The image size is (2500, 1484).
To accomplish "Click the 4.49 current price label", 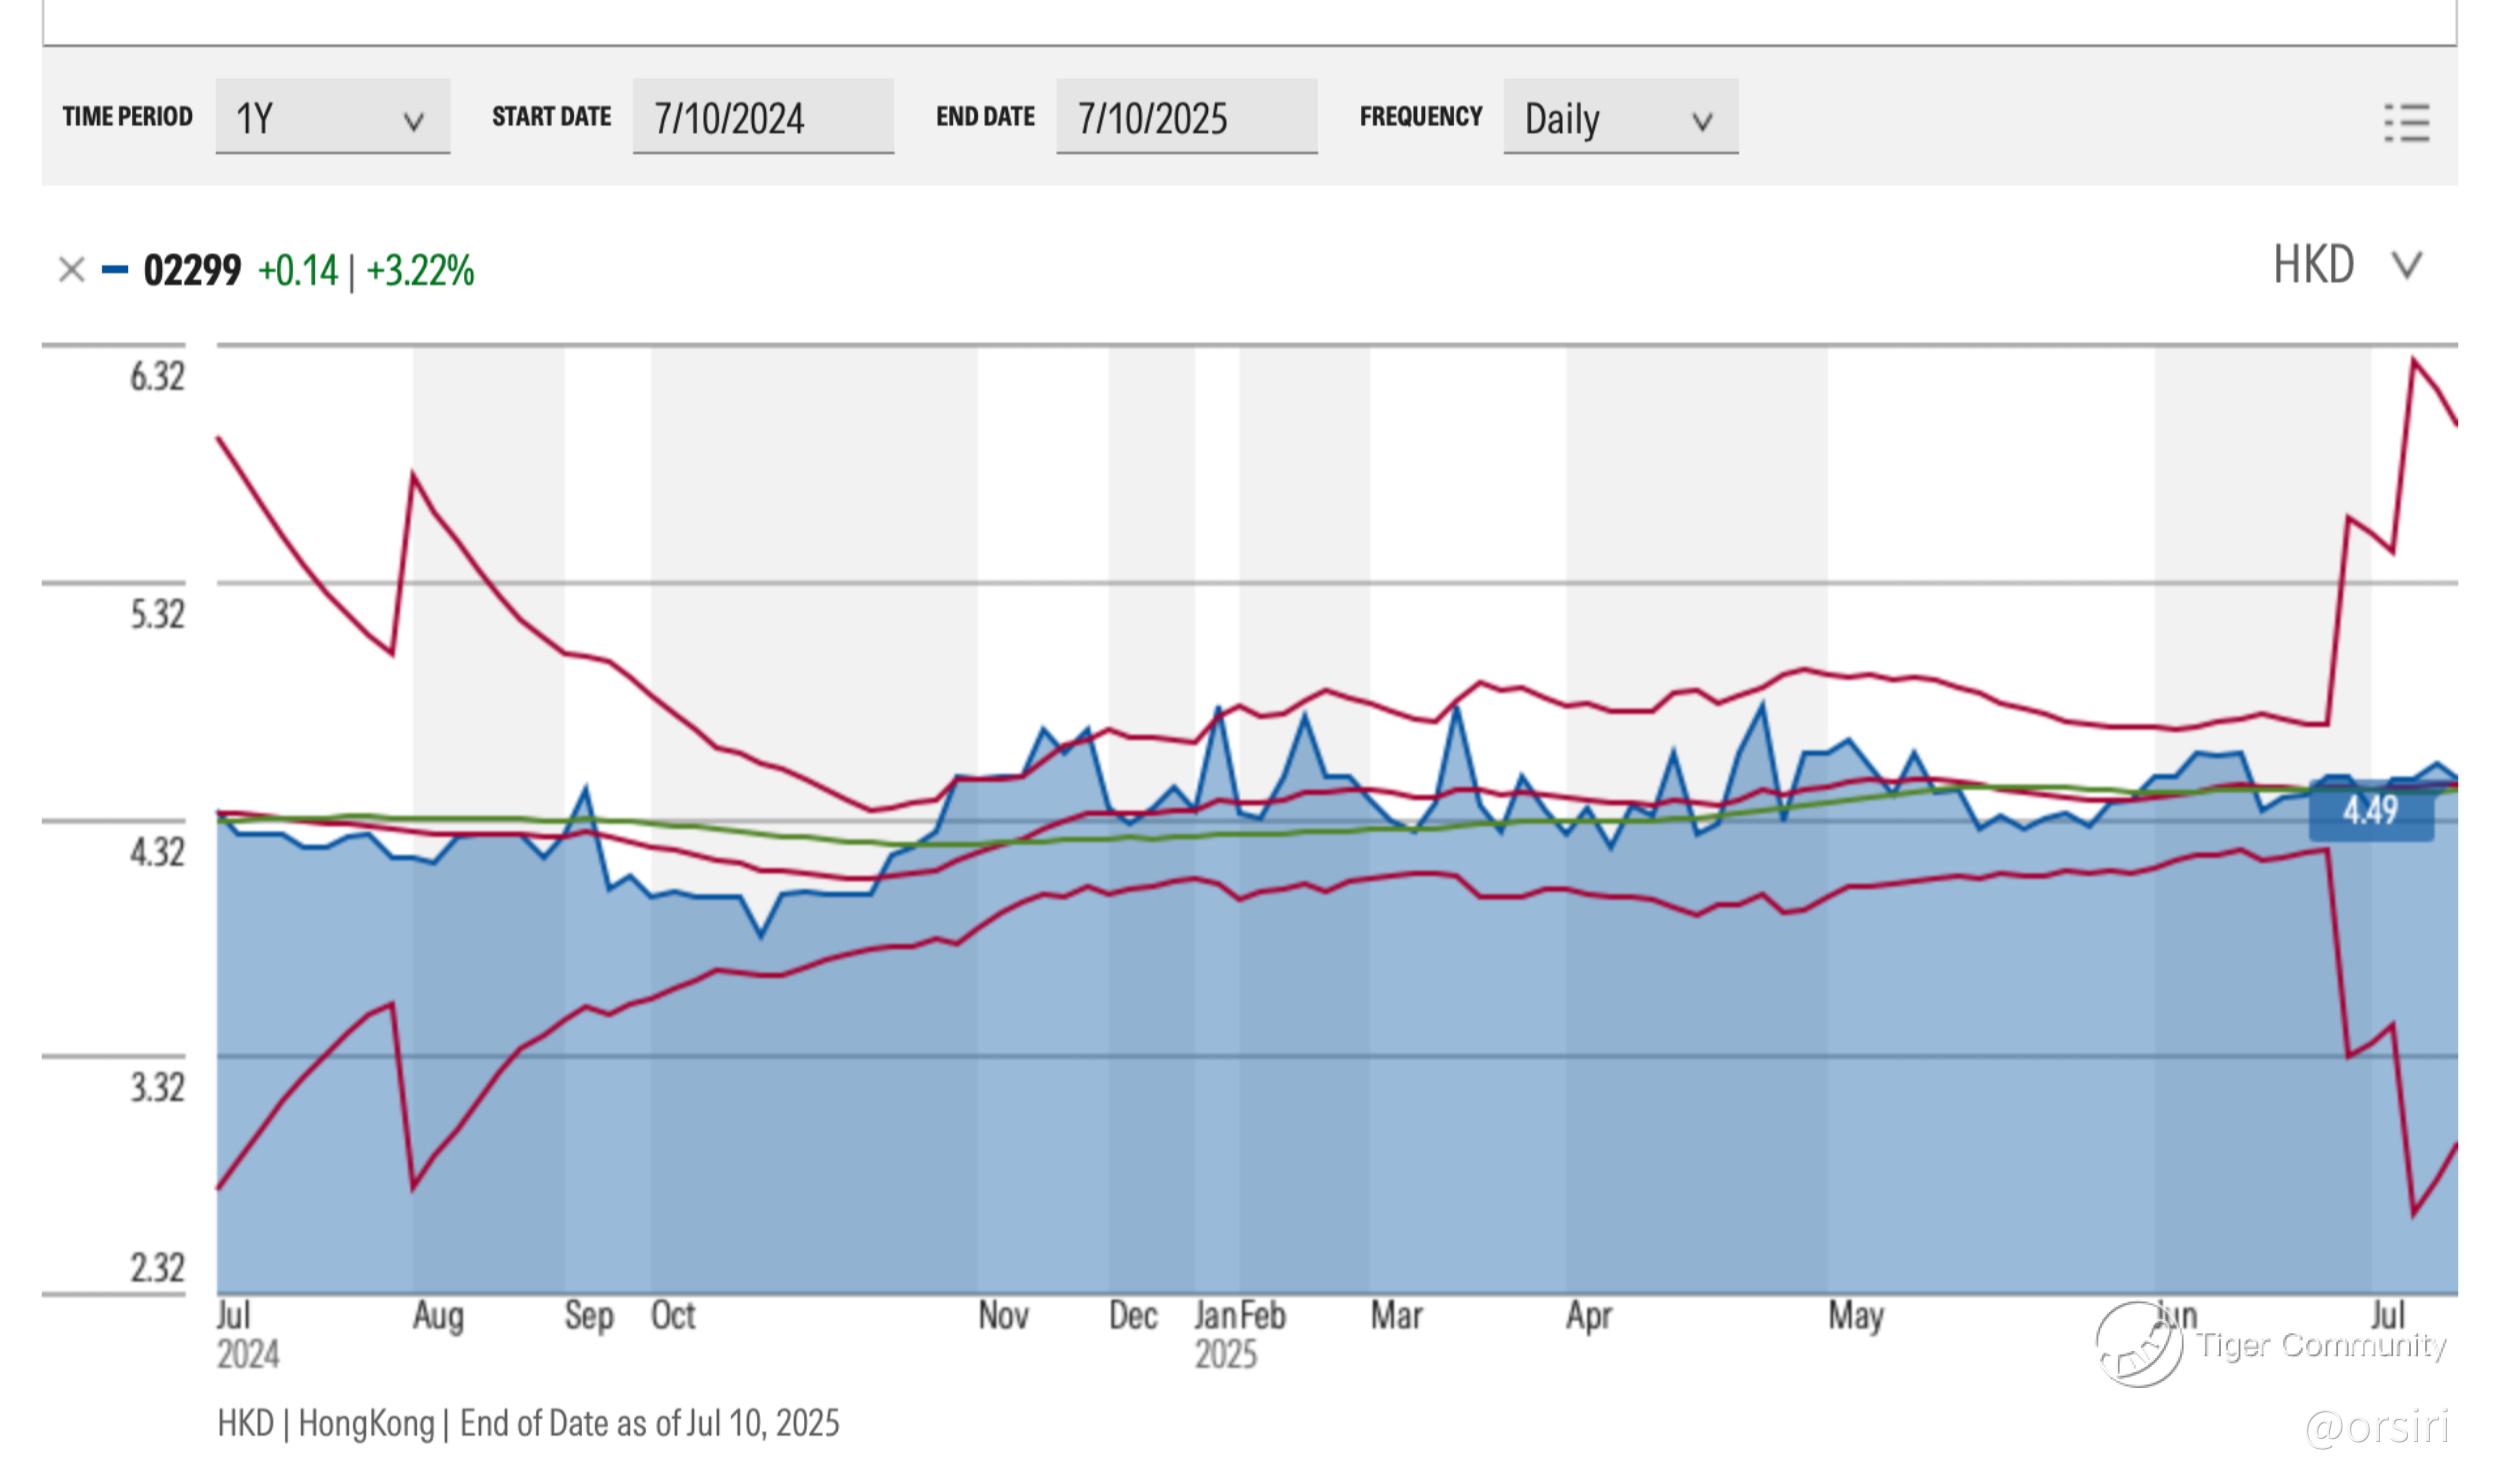I will [2370, 811].
